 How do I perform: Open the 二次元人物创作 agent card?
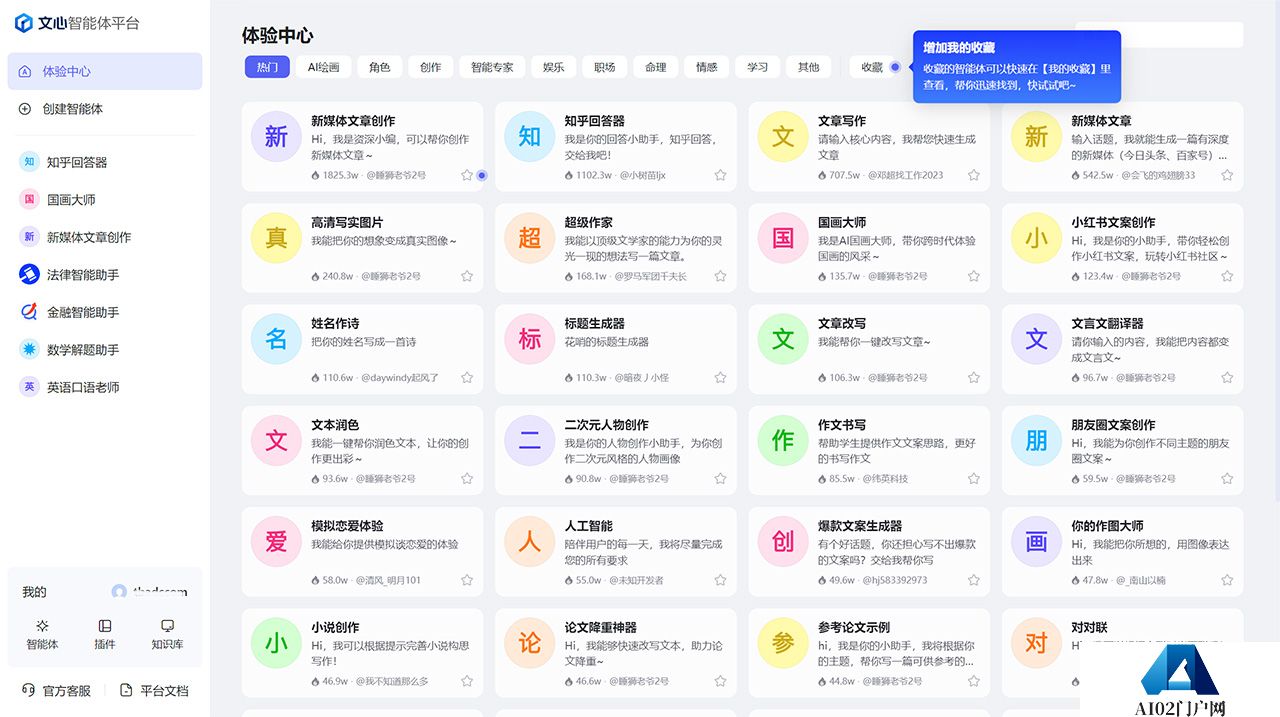tap(616, 450)
